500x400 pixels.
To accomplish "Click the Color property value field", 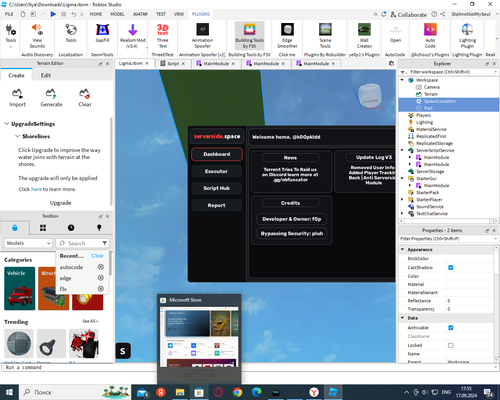I will click(x=470, y=276).
